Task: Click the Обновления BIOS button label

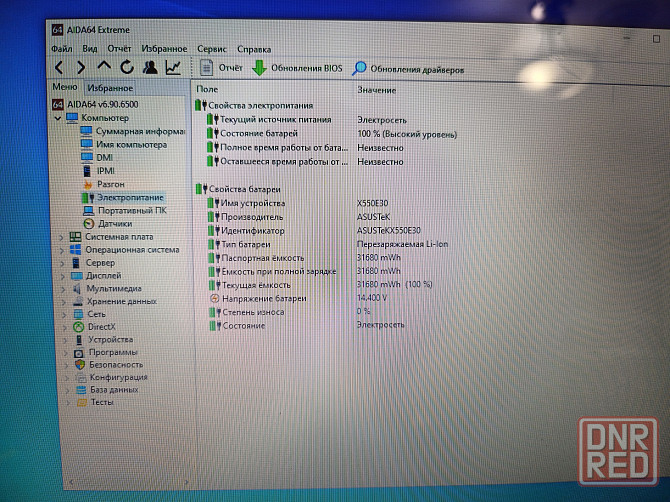Action: (x=306, y=68)
